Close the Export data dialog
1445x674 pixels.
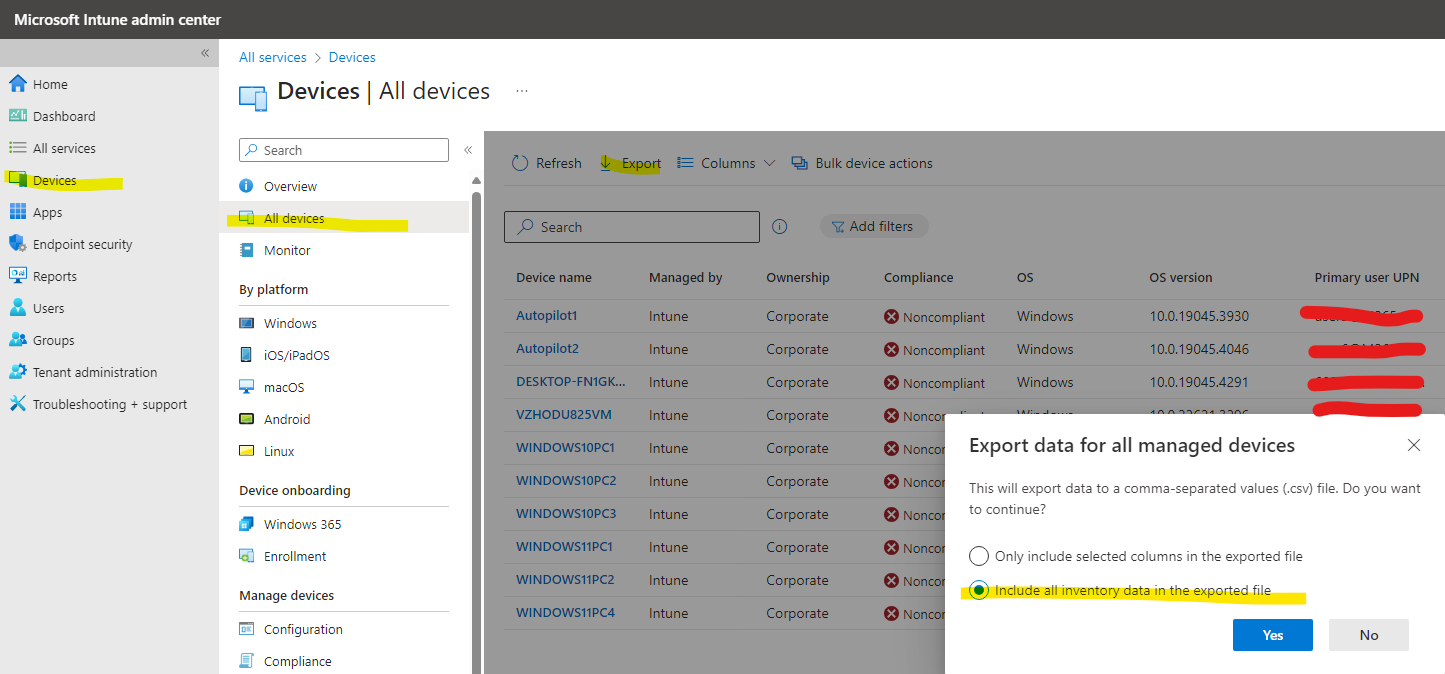coord(1414,445)
